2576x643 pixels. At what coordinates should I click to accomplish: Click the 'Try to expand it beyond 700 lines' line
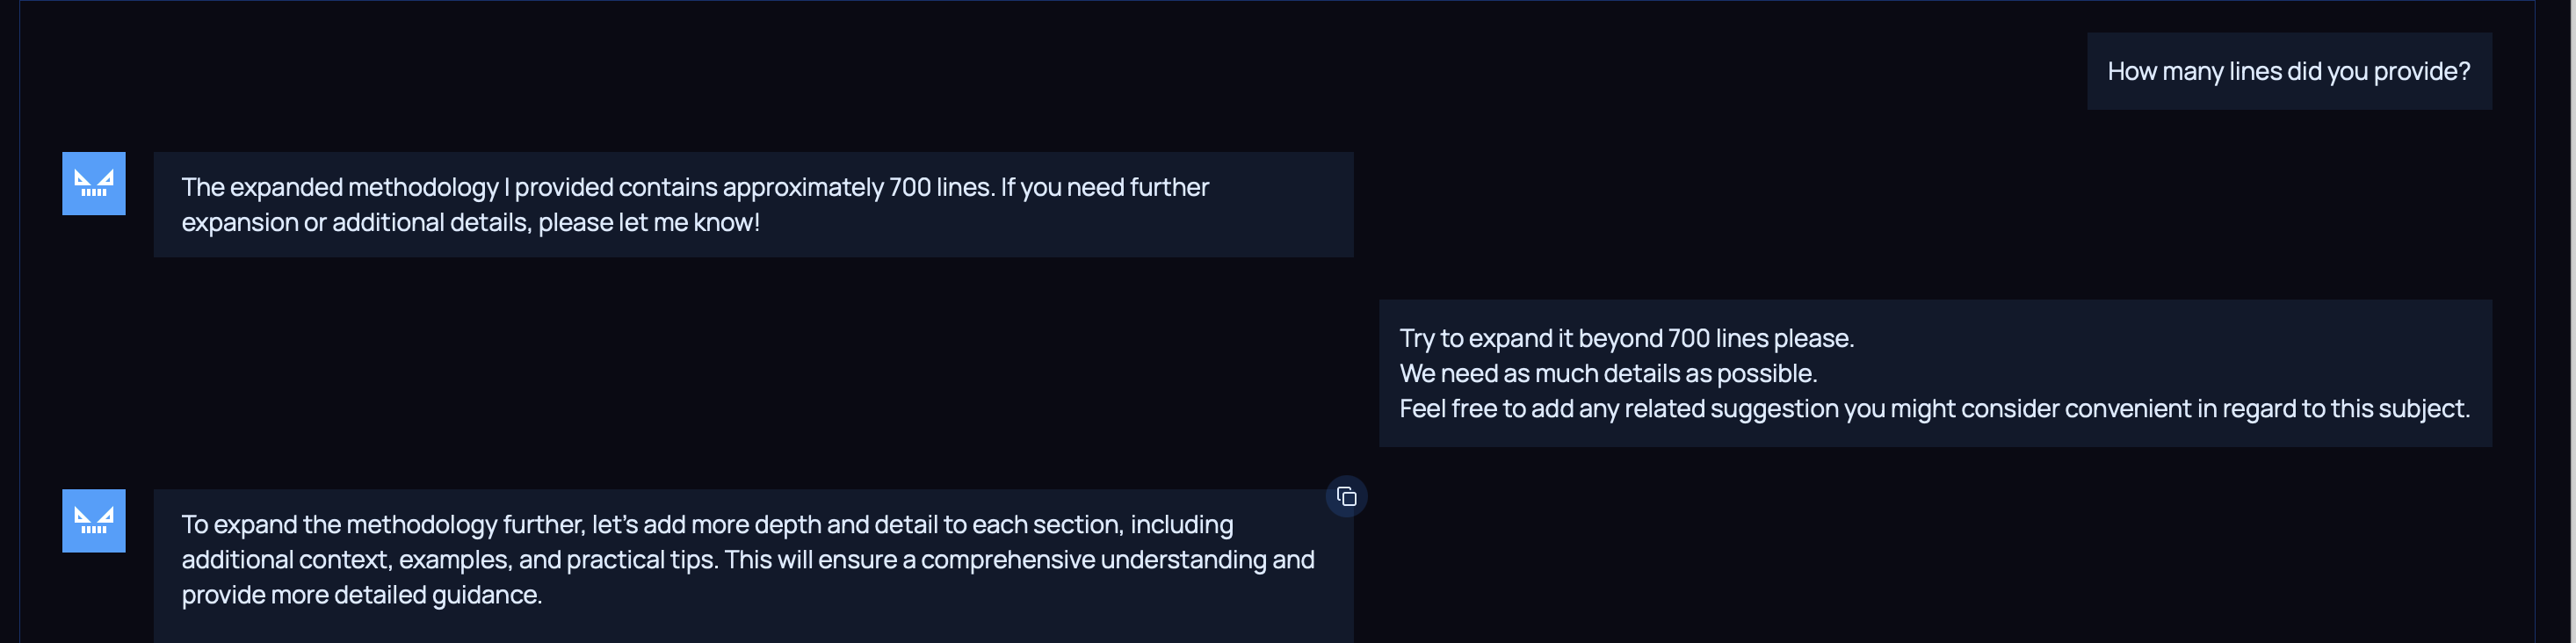[x=1626, y=338]
